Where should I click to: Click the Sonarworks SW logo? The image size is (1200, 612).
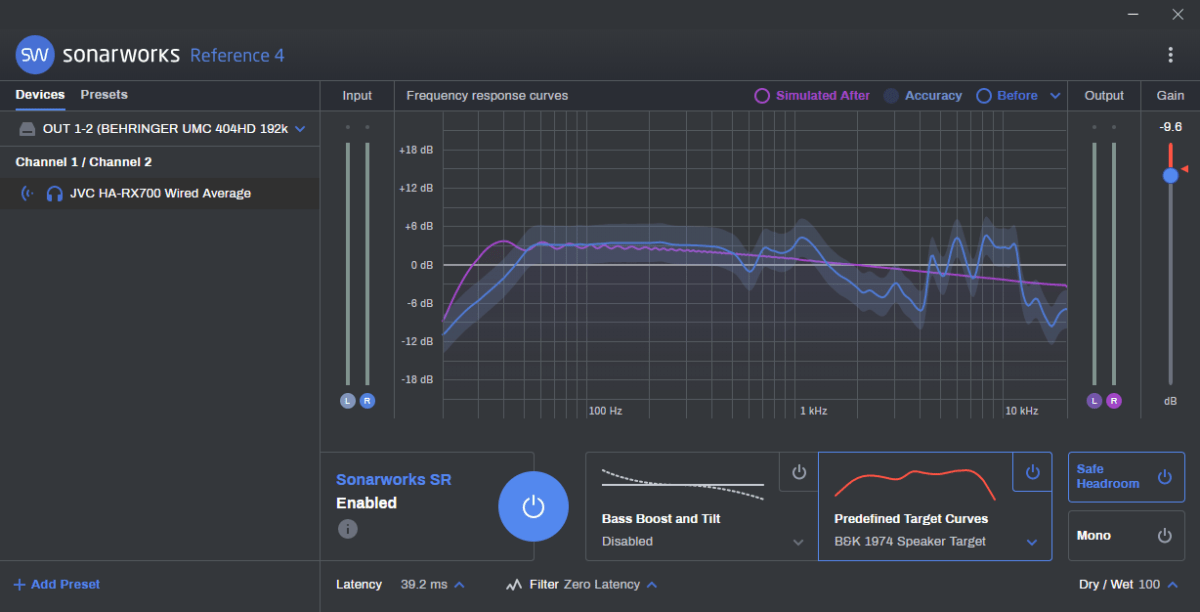[35, 55]
